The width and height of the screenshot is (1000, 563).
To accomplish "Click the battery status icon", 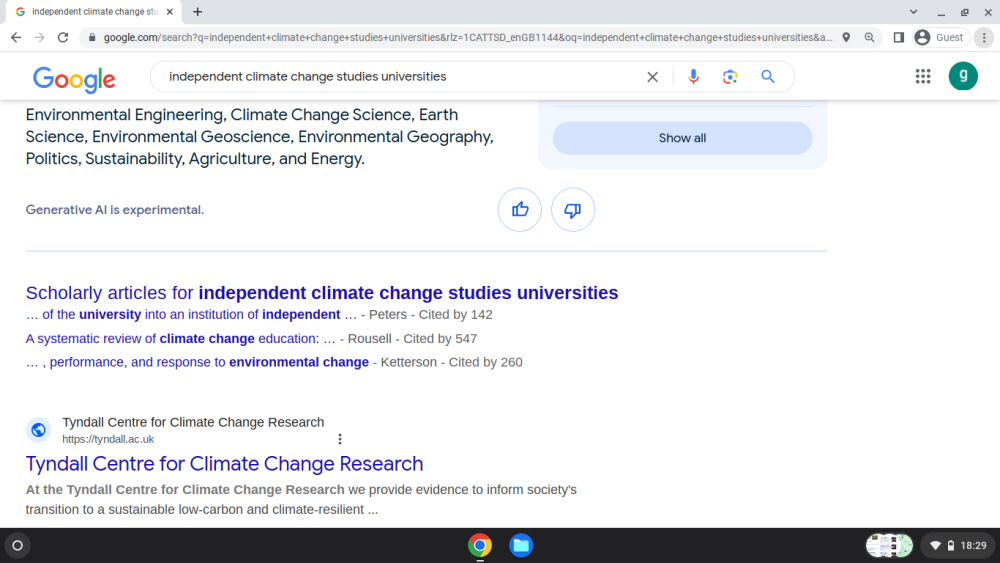I will tap(951, 546).
